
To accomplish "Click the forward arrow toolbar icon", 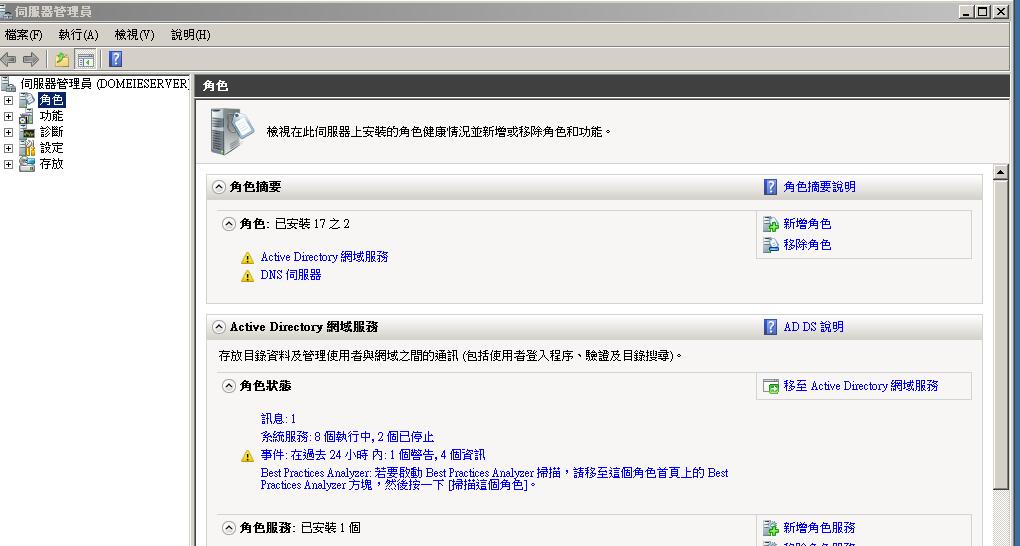I will pos(30,59).
